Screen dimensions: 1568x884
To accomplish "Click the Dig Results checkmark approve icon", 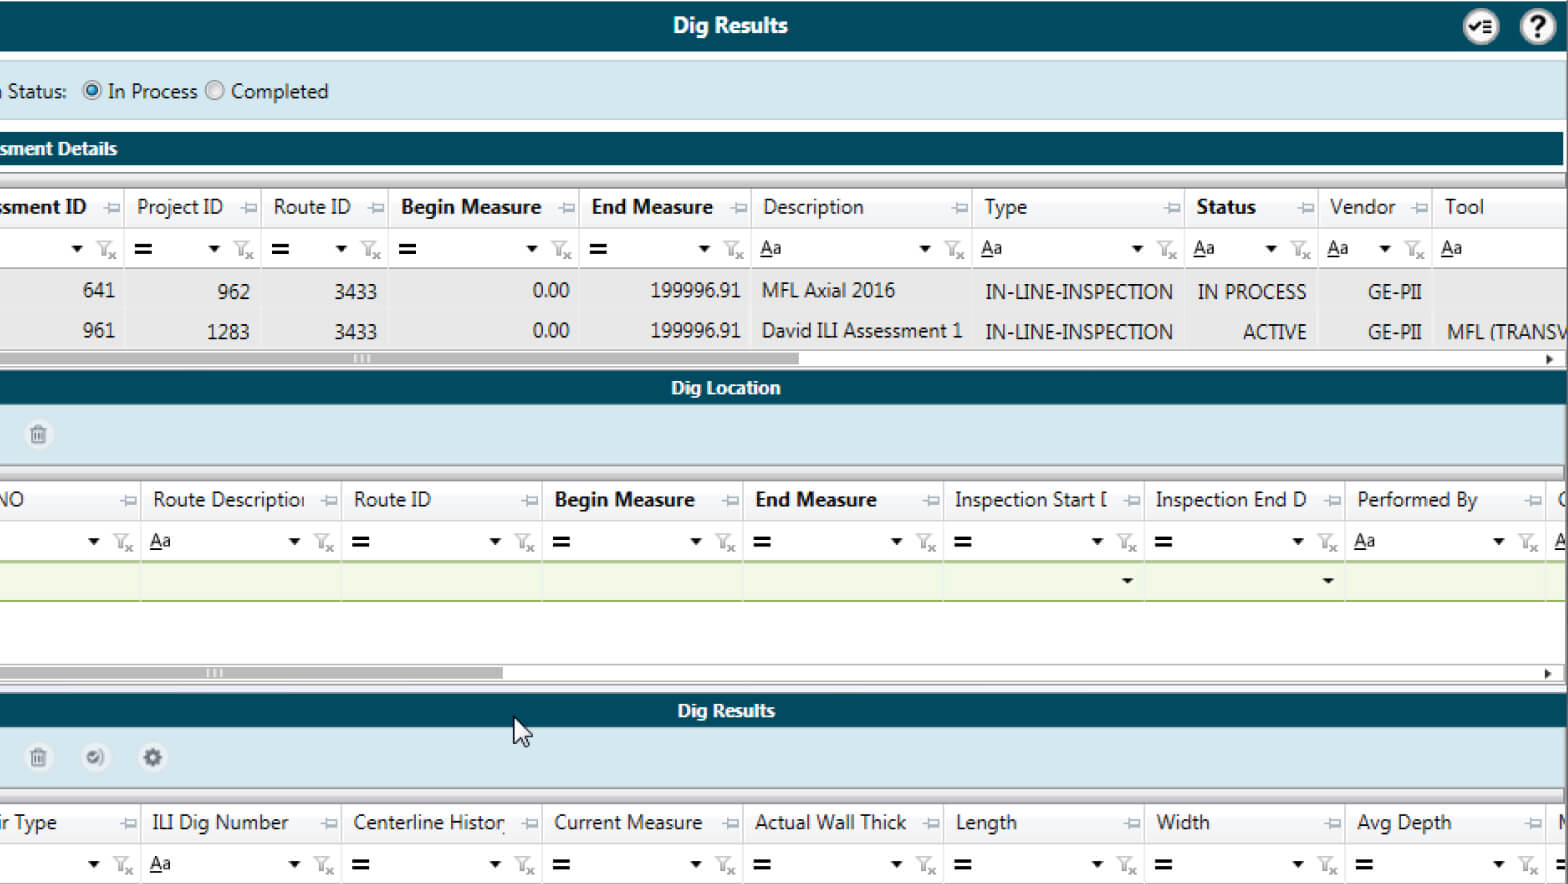I will pos(95,757).
